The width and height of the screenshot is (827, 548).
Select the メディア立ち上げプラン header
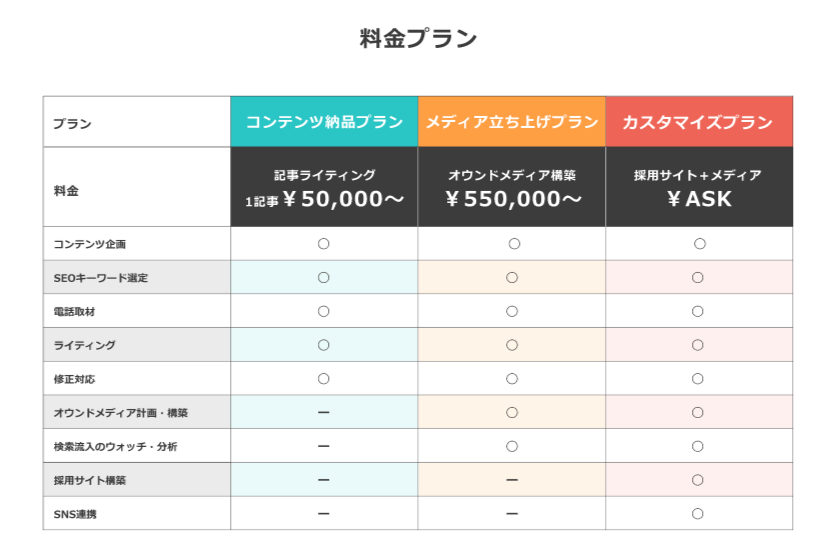512,122
